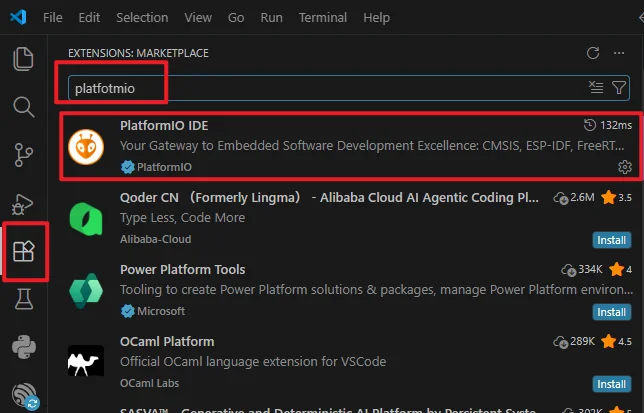Click the 334K download count
This screenshot has width=644, height=413.
point(590,269)
